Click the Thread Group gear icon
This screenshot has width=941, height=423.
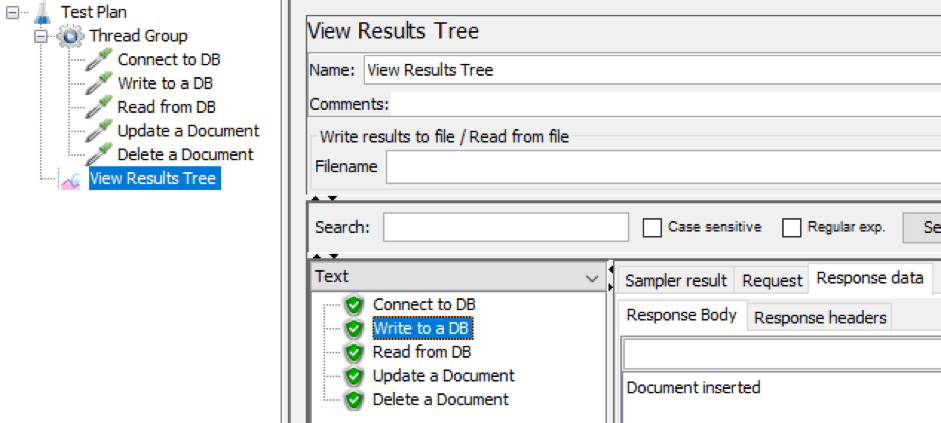click(70, 36)
